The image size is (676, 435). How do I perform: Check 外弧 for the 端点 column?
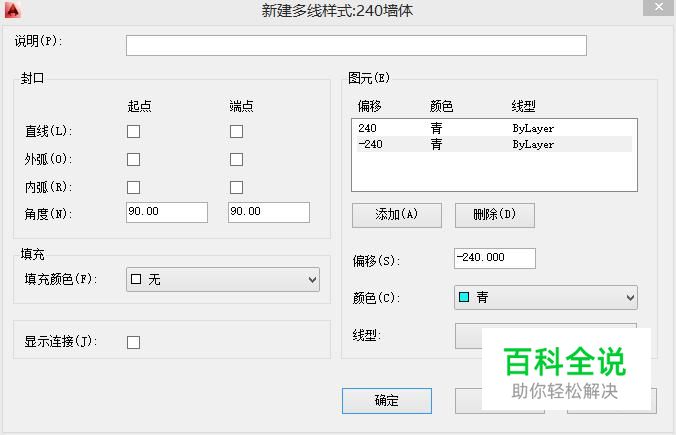pos(236,159)
